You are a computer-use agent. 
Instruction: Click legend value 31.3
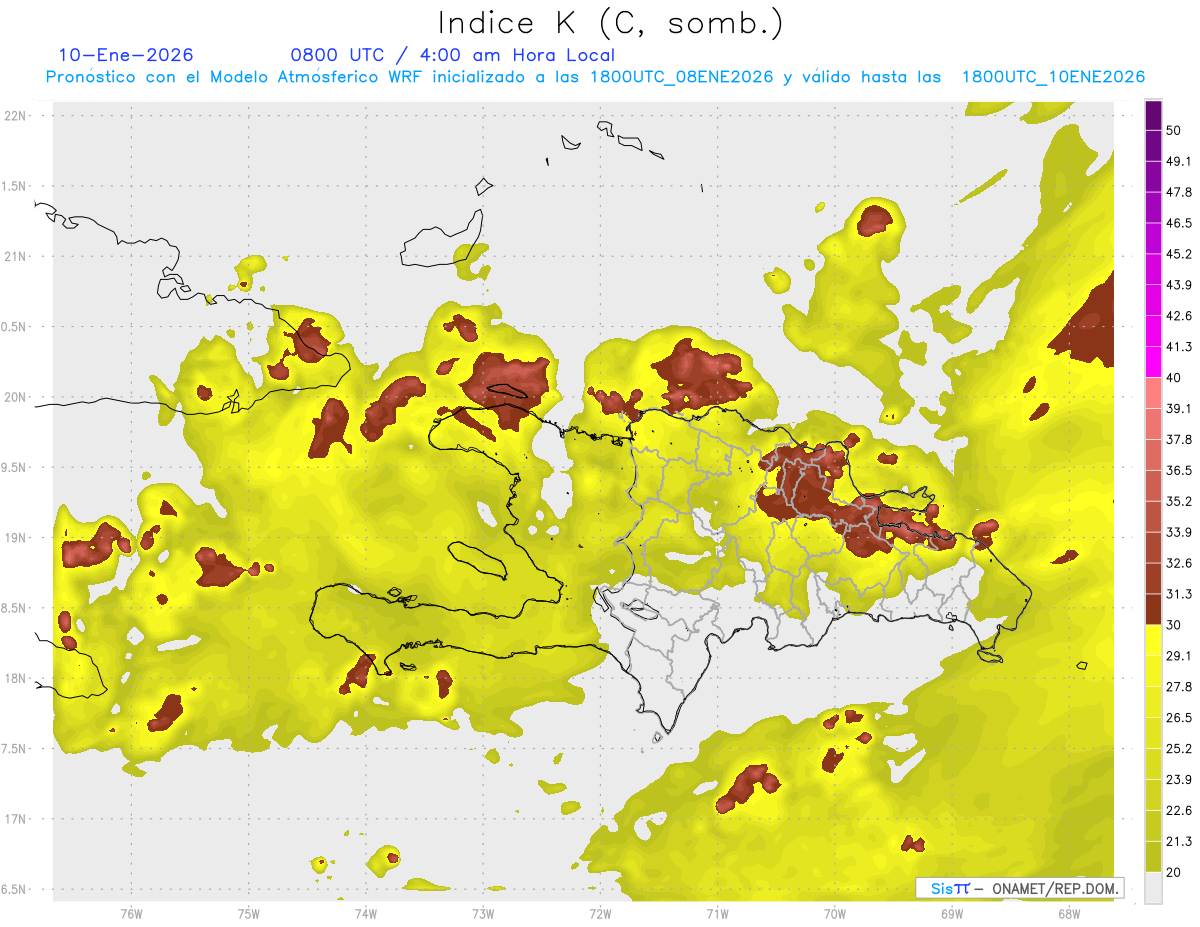(x=1179, y=594)
